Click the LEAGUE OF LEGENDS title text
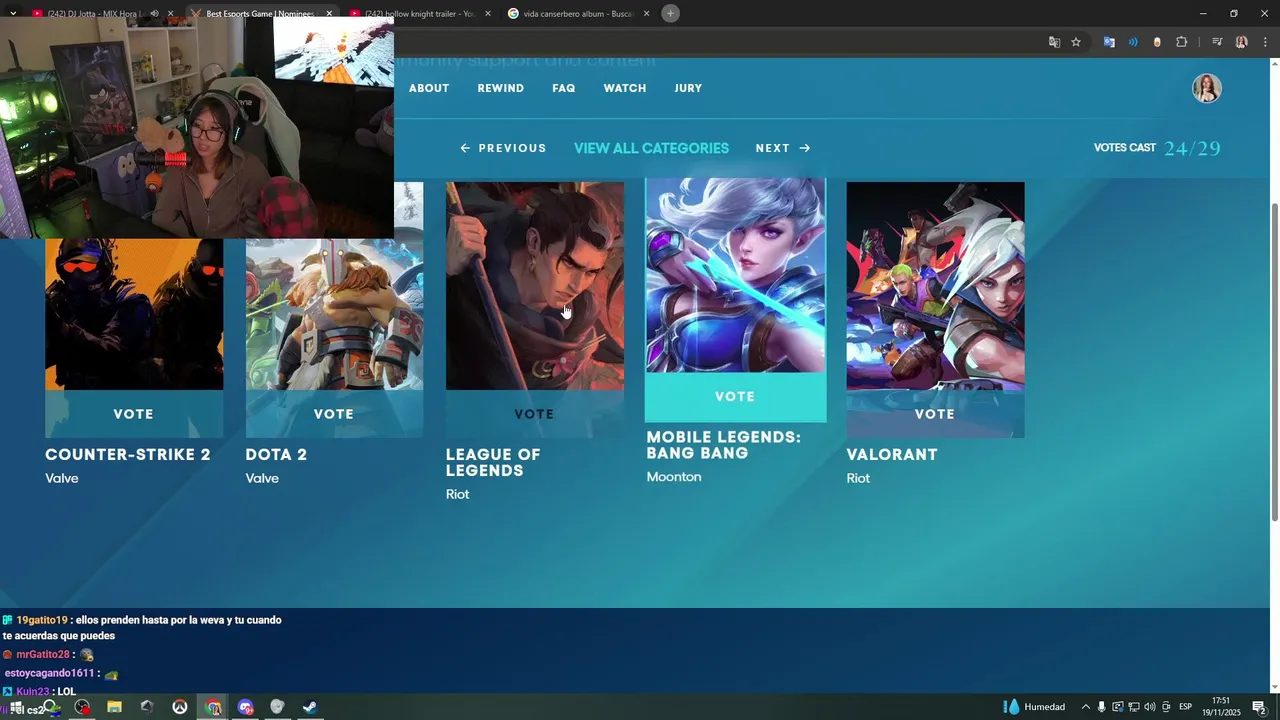Screen dimensions: 1280x720 [493, 462]
